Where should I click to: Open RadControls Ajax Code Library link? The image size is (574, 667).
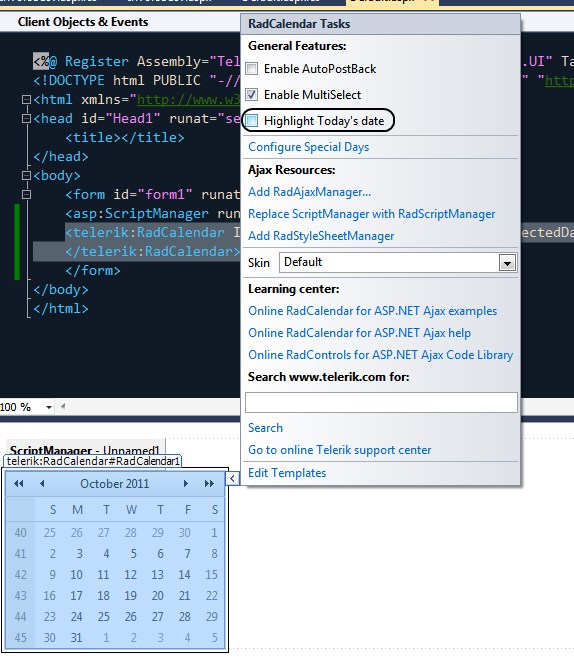point(380,355)
